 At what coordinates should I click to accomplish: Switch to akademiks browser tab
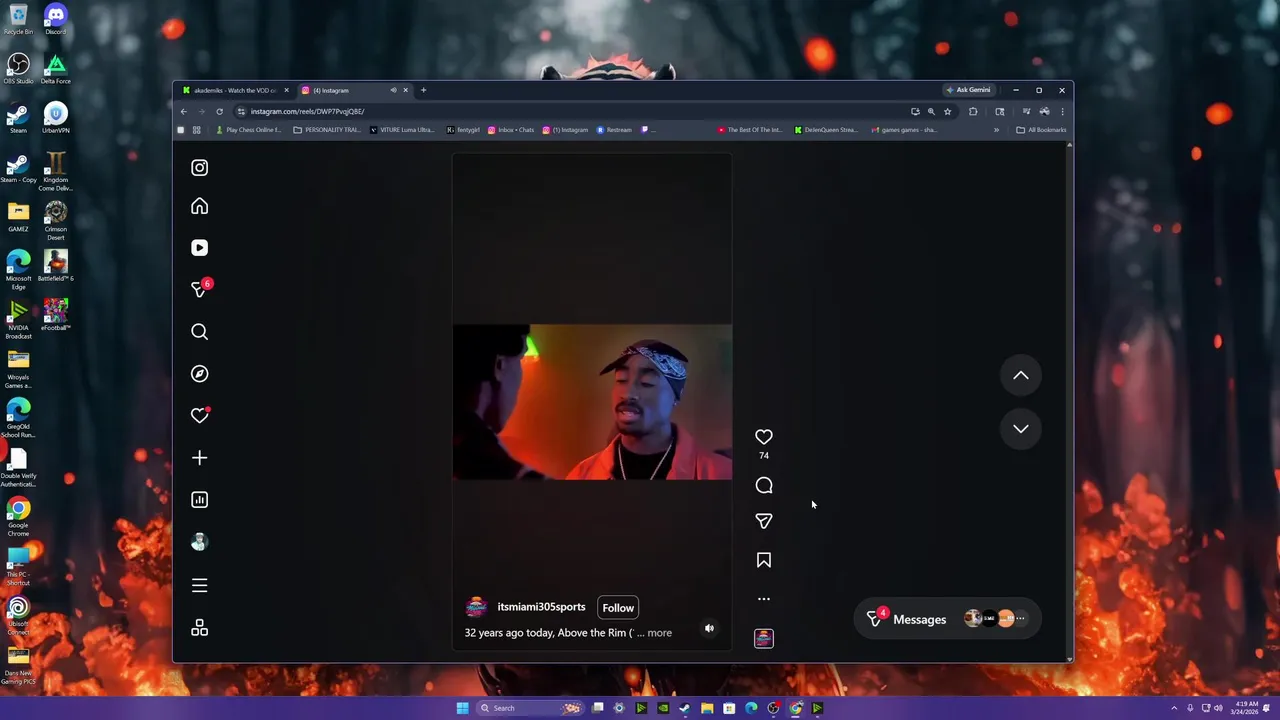click(235, 90)
